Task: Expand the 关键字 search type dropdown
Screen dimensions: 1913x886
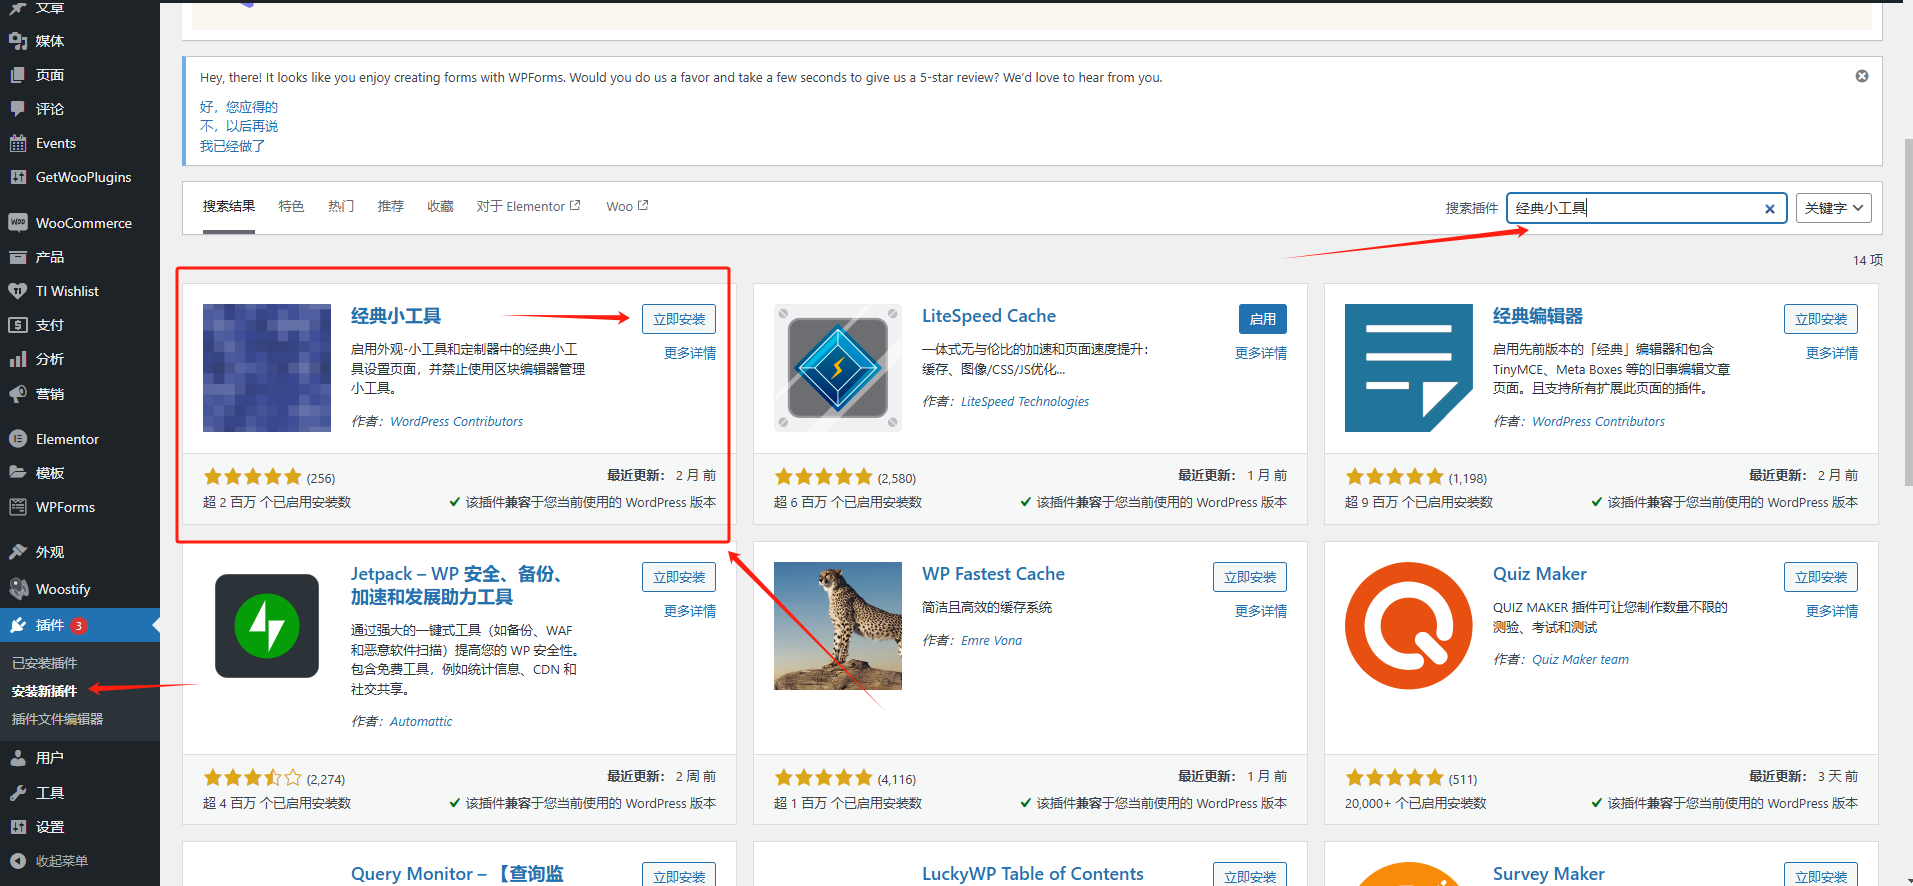Action: tap(1833, 208)
